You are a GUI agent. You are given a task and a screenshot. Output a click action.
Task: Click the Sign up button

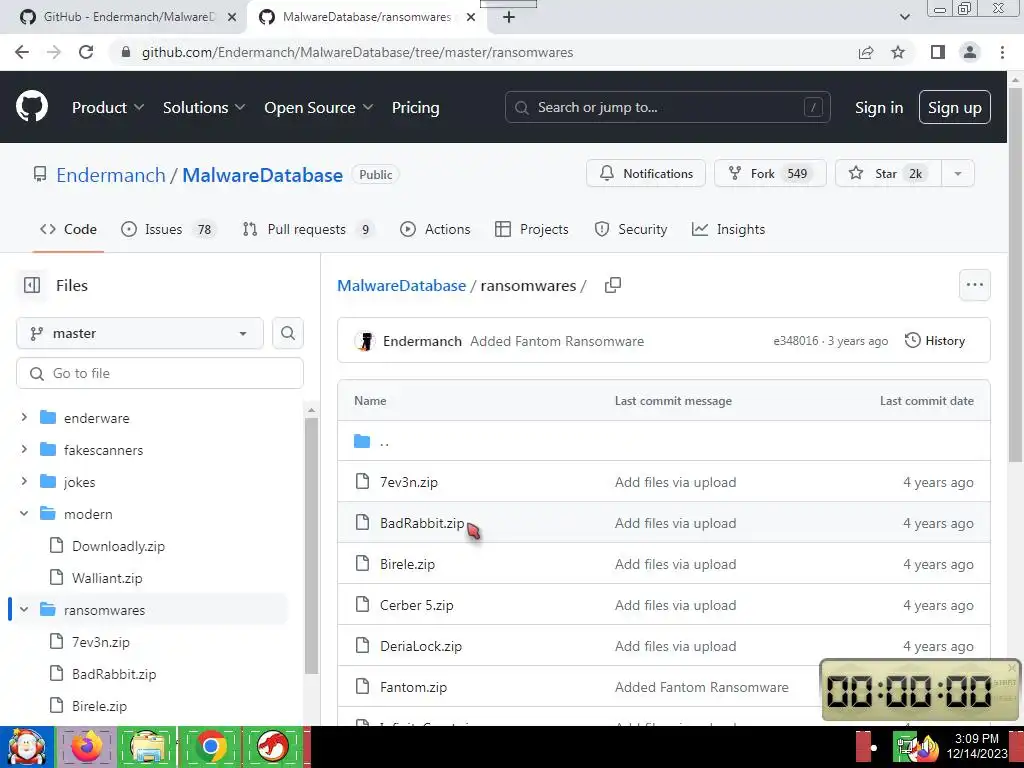[955, 107]
